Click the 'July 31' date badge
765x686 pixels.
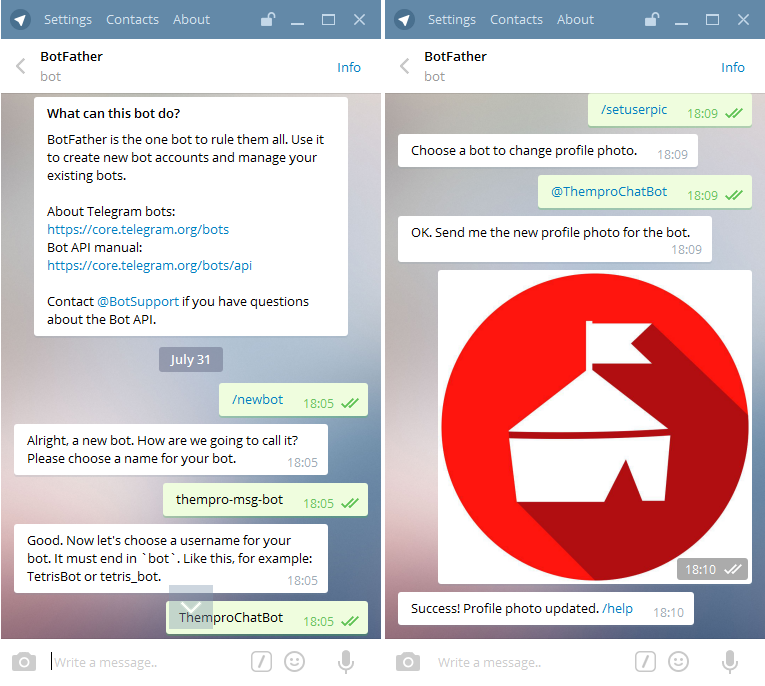pos(191,360)
